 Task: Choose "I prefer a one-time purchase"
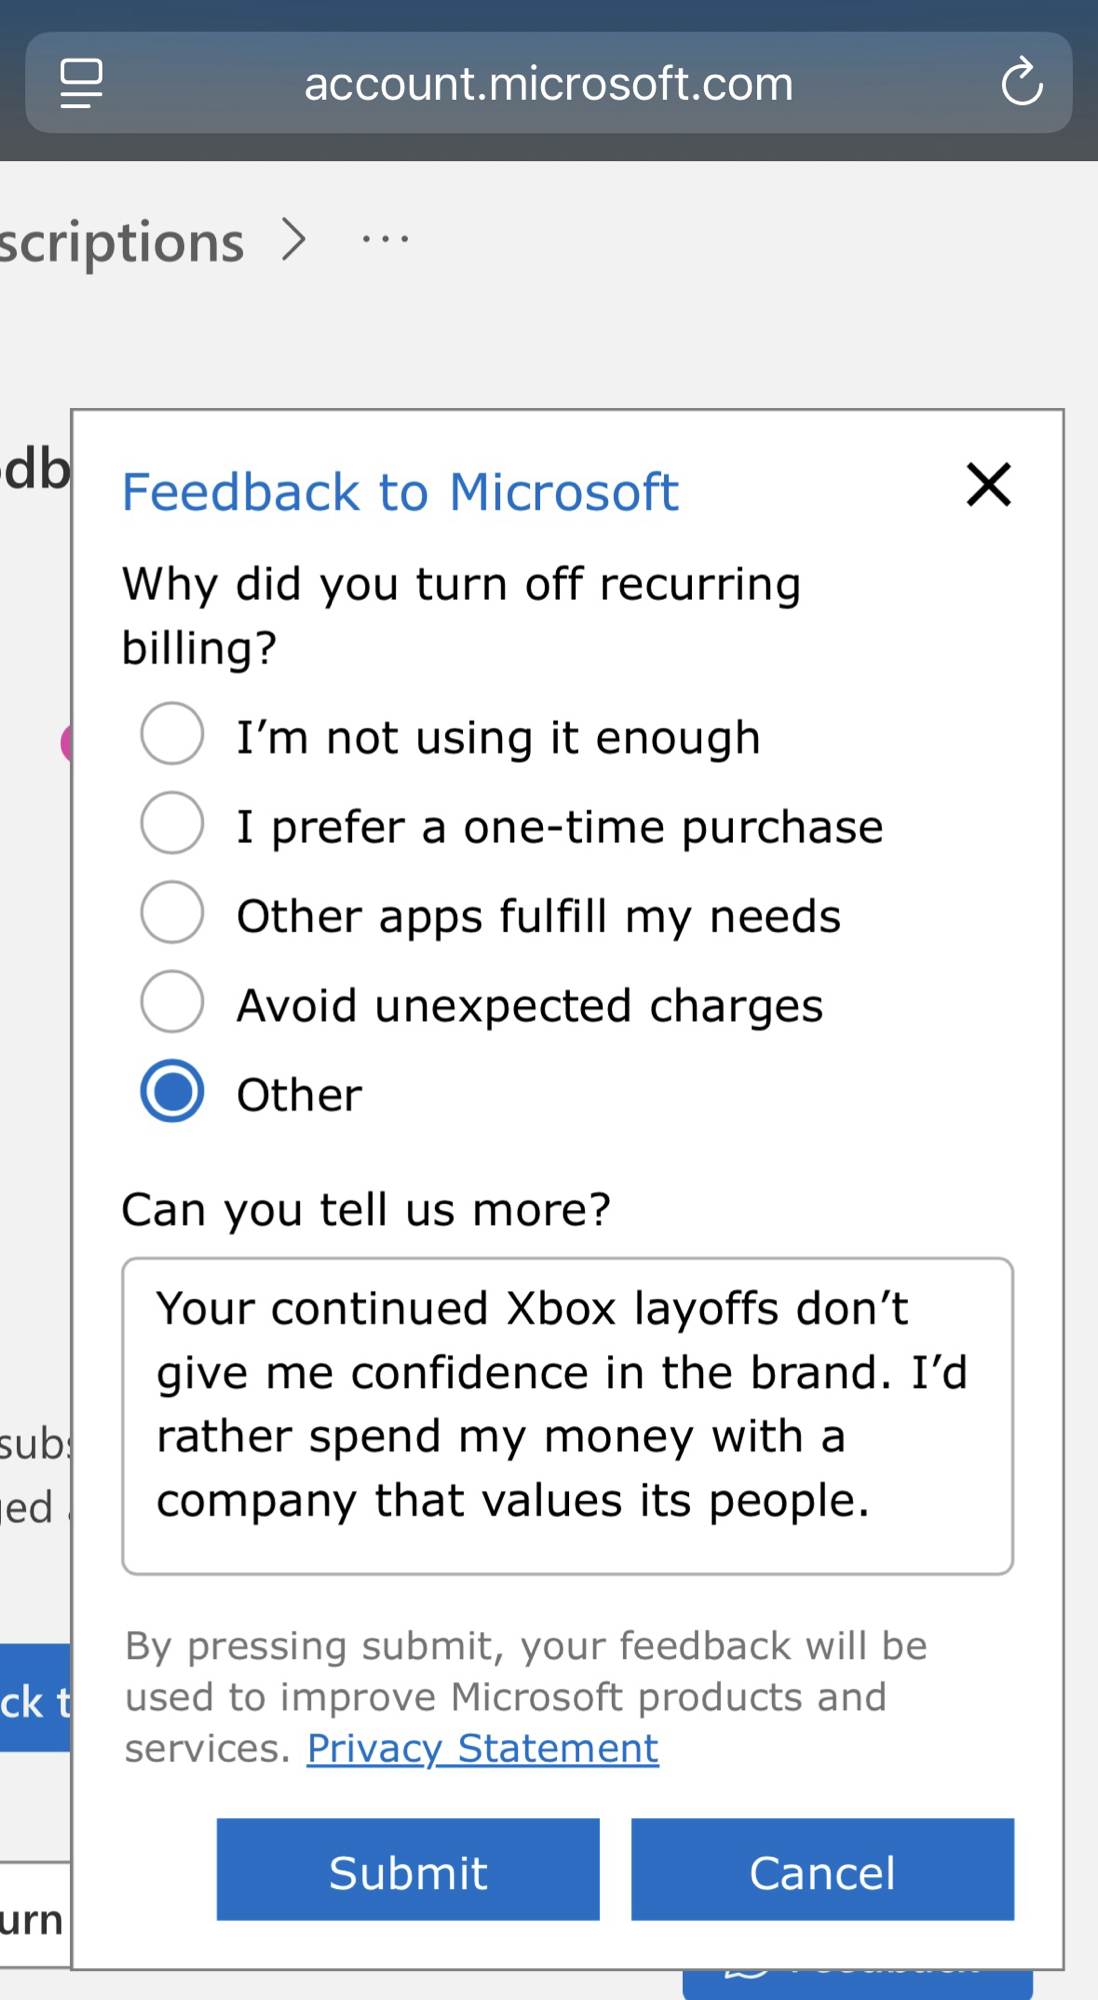[x=172, y=823]
